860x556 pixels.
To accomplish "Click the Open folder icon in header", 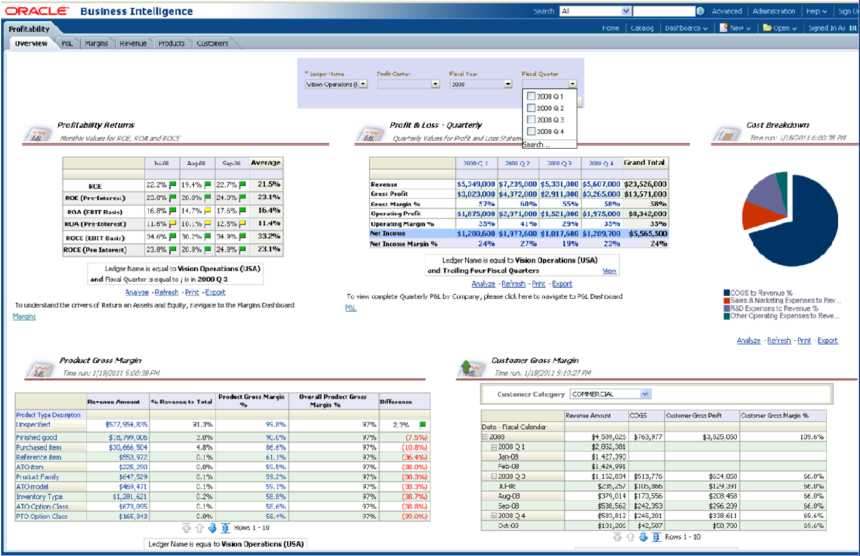I will [767, 27].
